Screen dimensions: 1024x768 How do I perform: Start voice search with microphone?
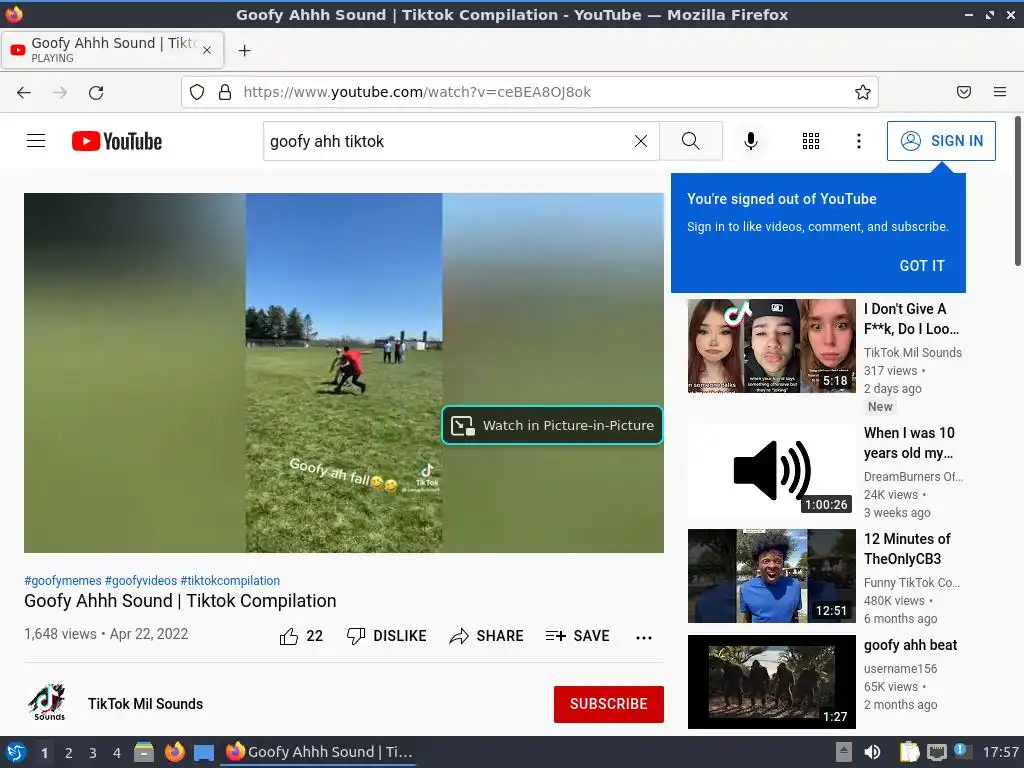click(751, 141)
